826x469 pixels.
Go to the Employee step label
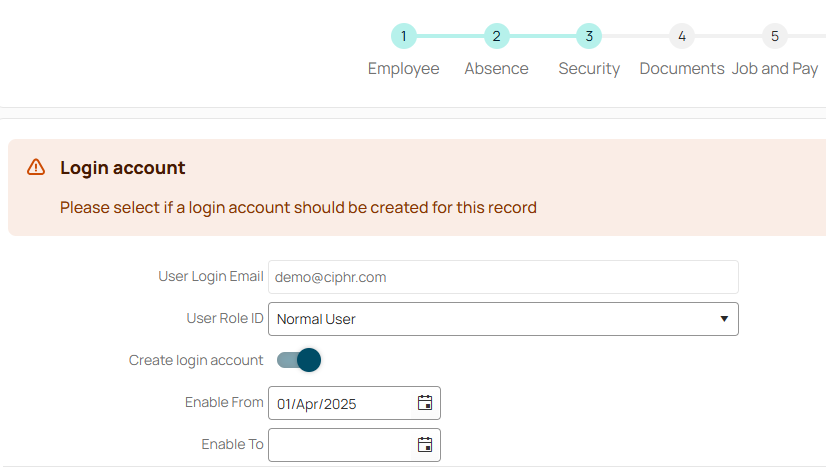(x=404, y=69)
